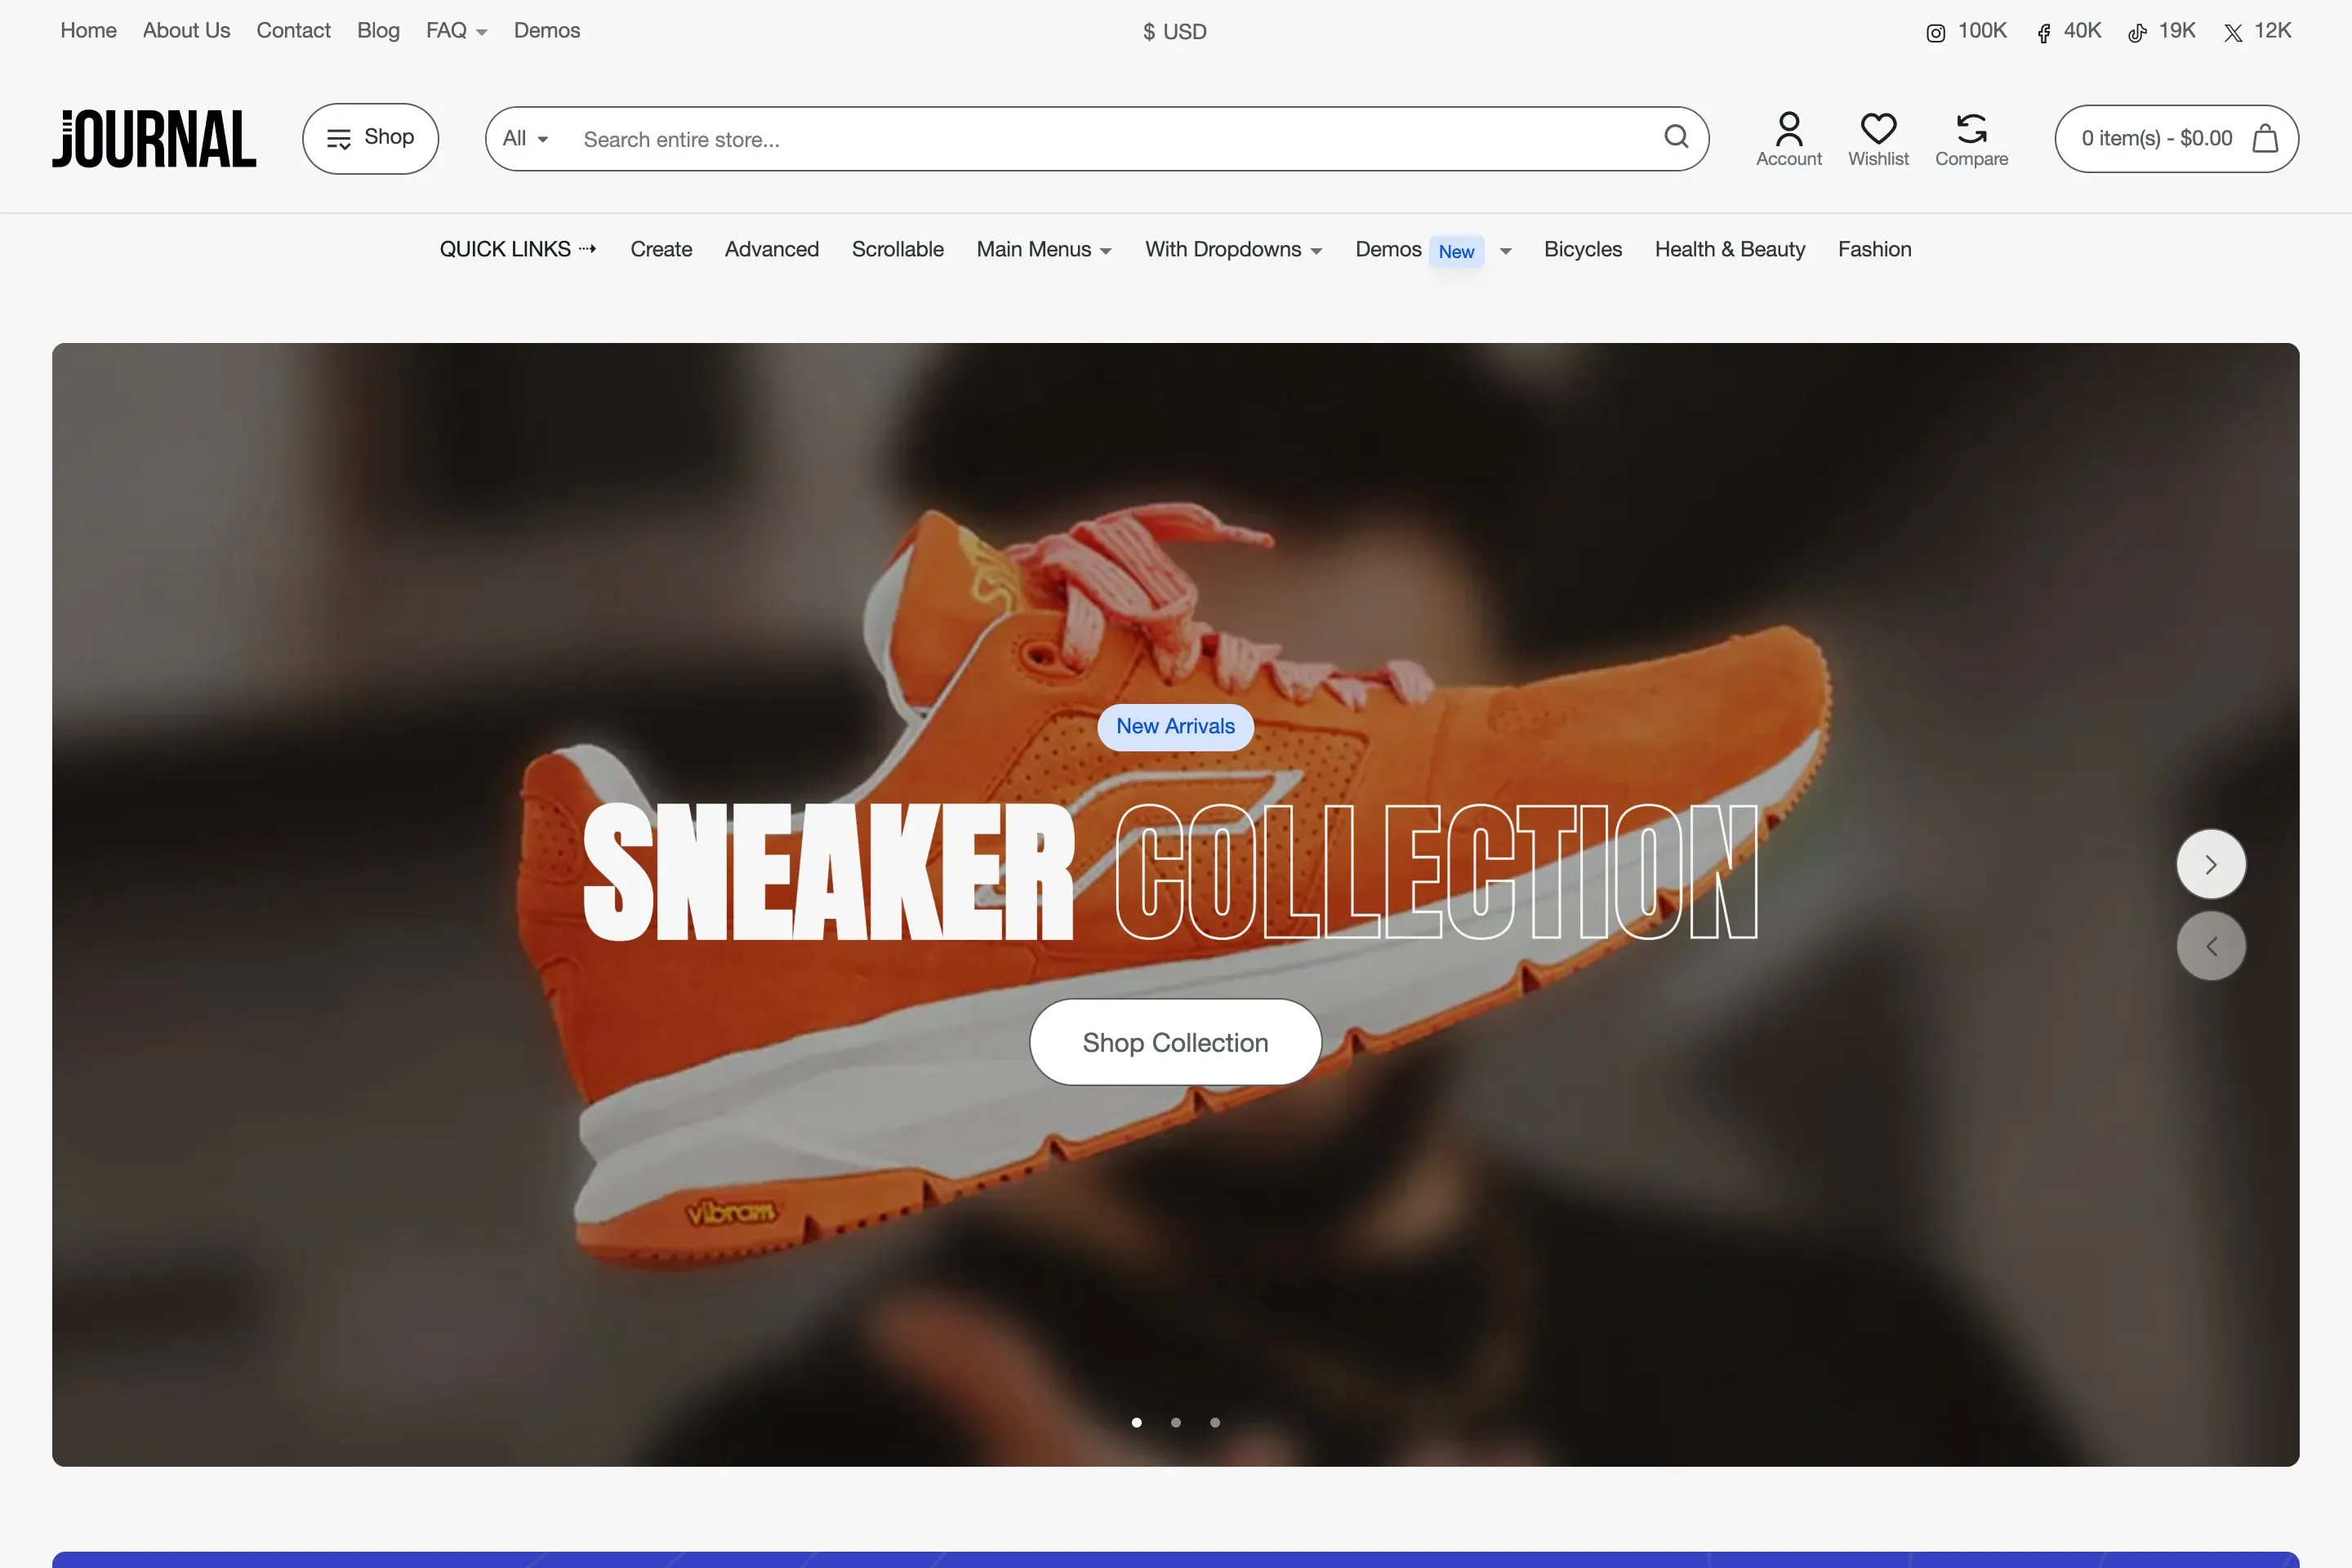Open the $ USD currency selector
Image resolution: width=2352 pixels, height=1568 pixels.
[1175, 32]
